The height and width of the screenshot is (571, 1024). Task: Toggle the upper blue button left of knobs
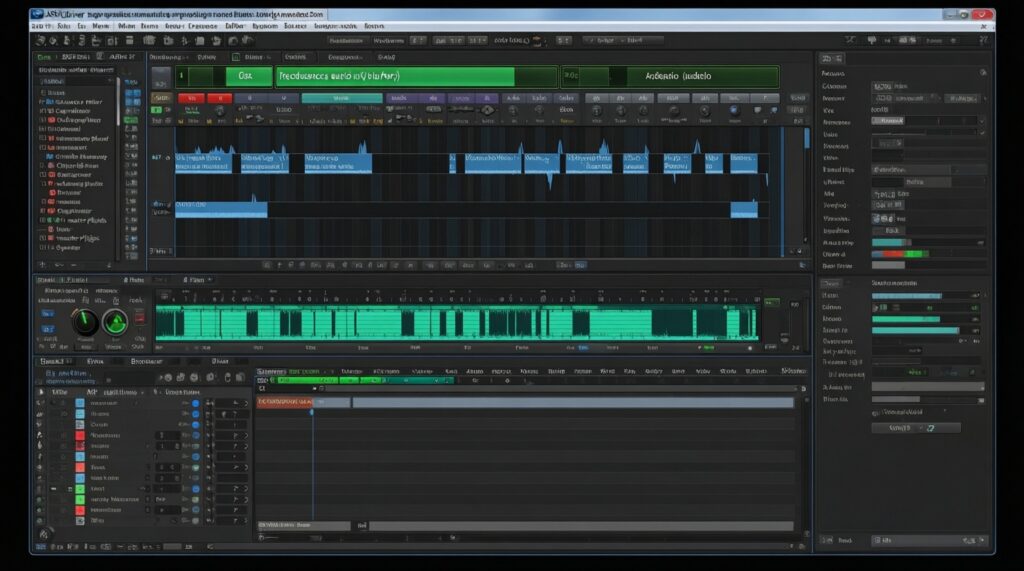48,314
